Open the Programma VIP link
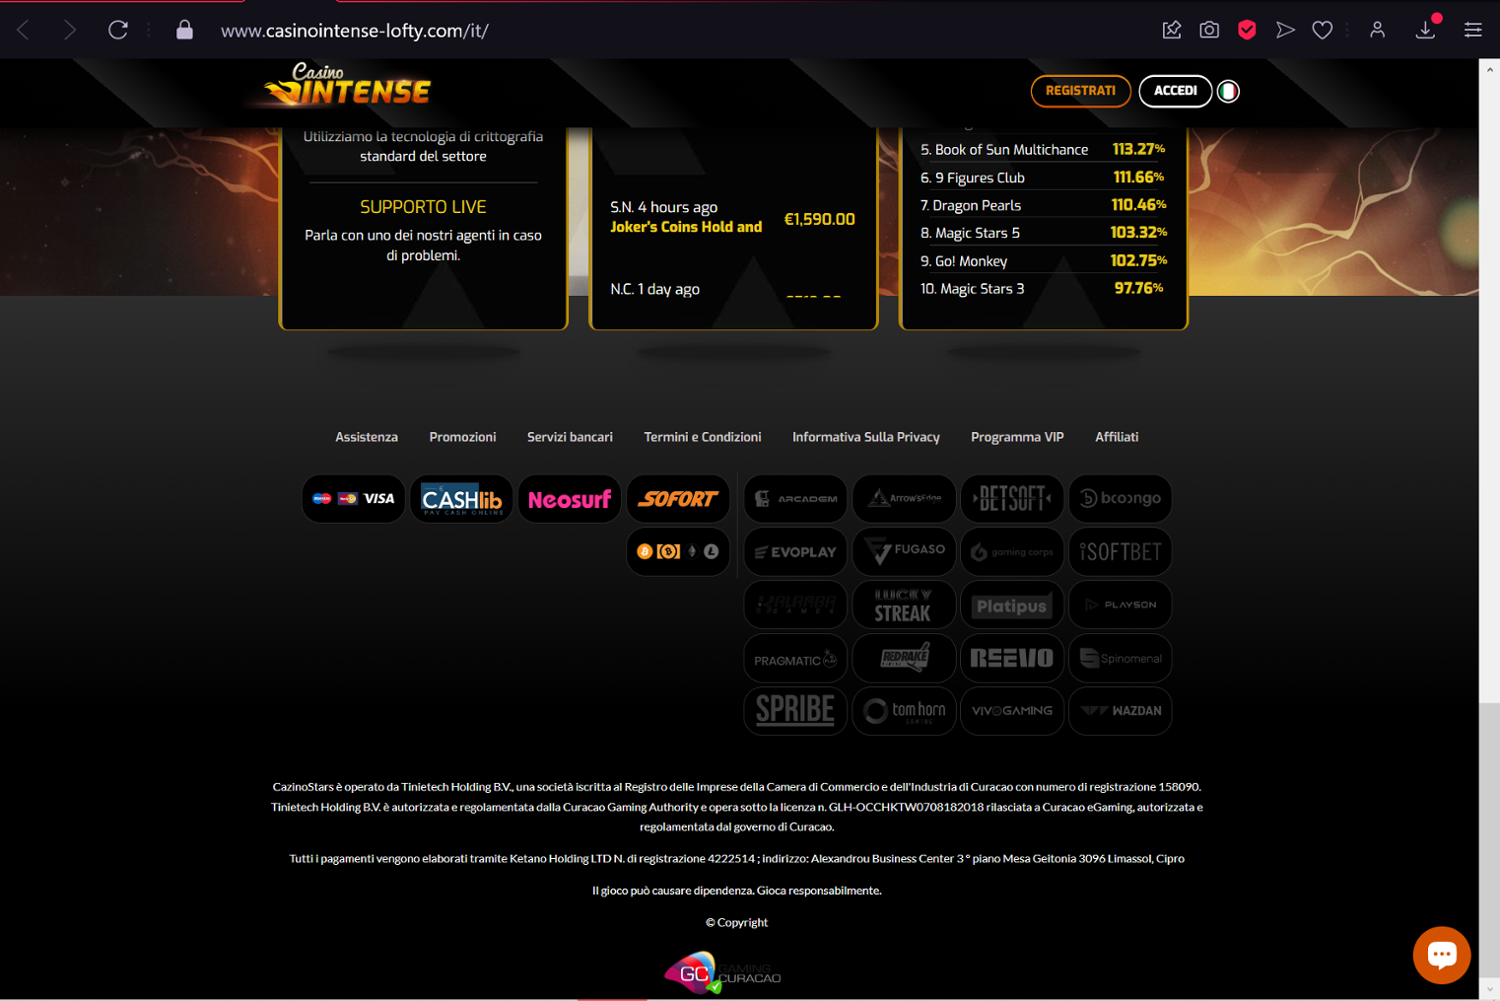1500x1001 pixels. pos(1017,437)
